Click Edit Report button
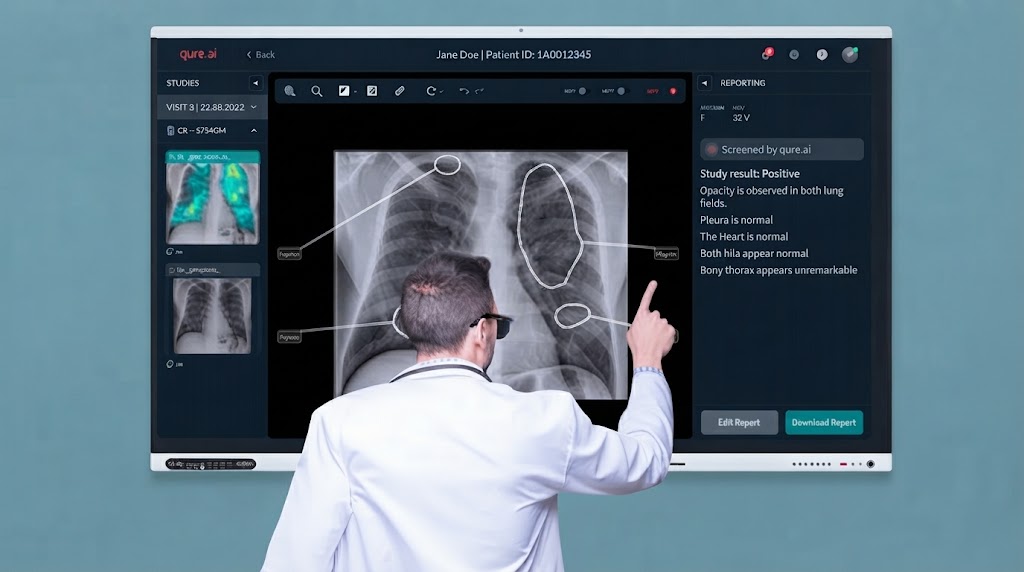 coord(739,422)
